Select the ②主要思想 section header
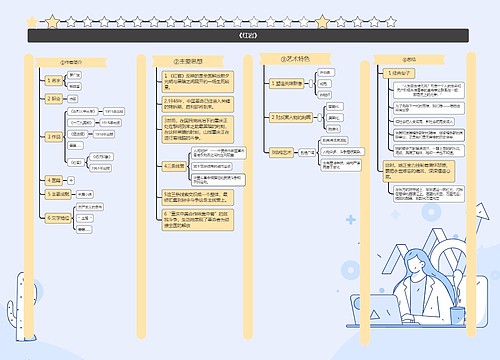Screen dimensions: 500x360 pos(188,61)
